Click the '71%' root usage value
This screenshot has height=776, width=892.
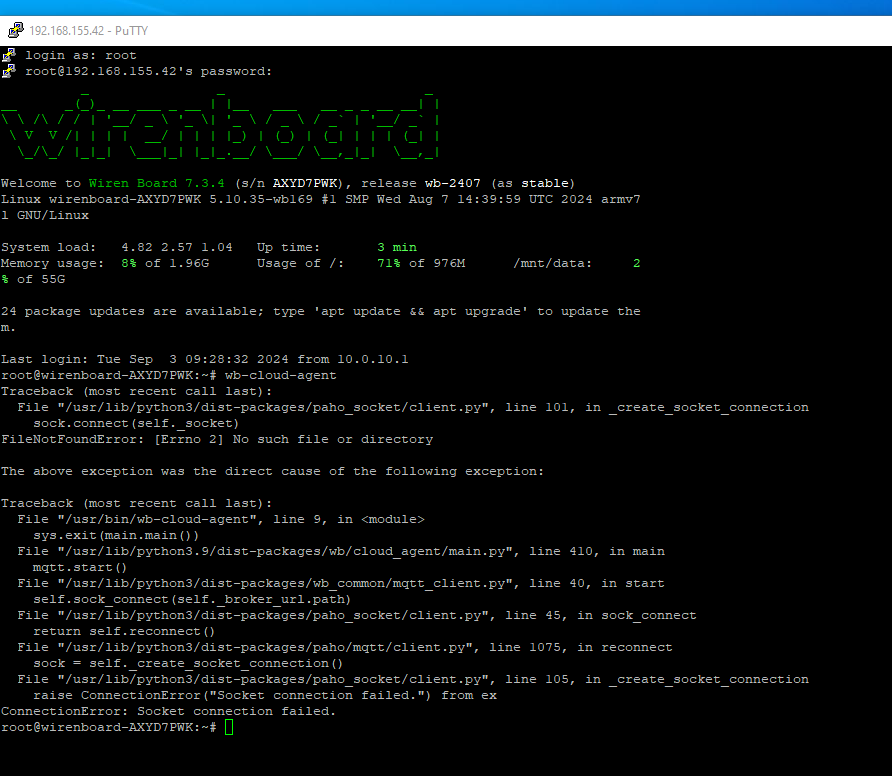pos(389,263)
